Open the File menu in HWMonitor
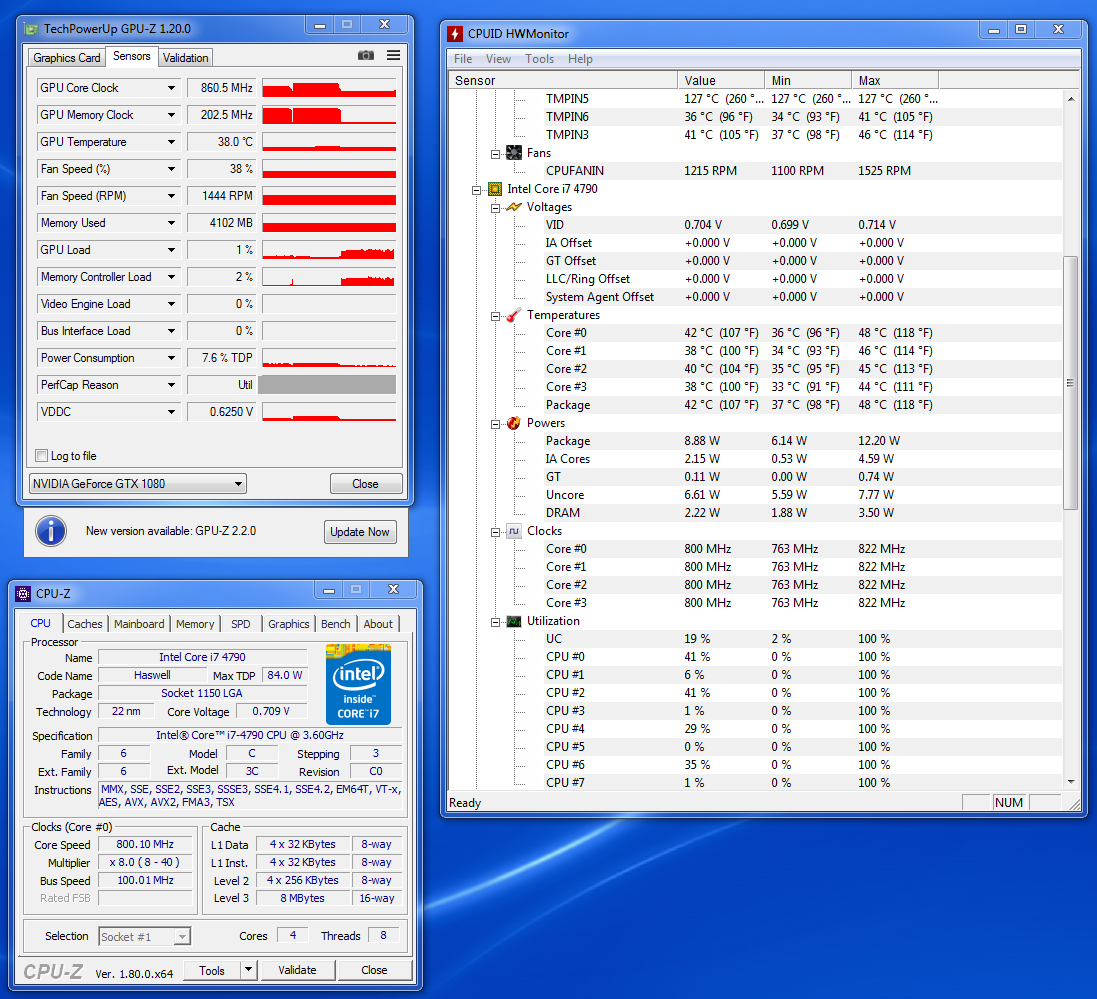This screenshot has width=1097, height=999. point(463,59)
